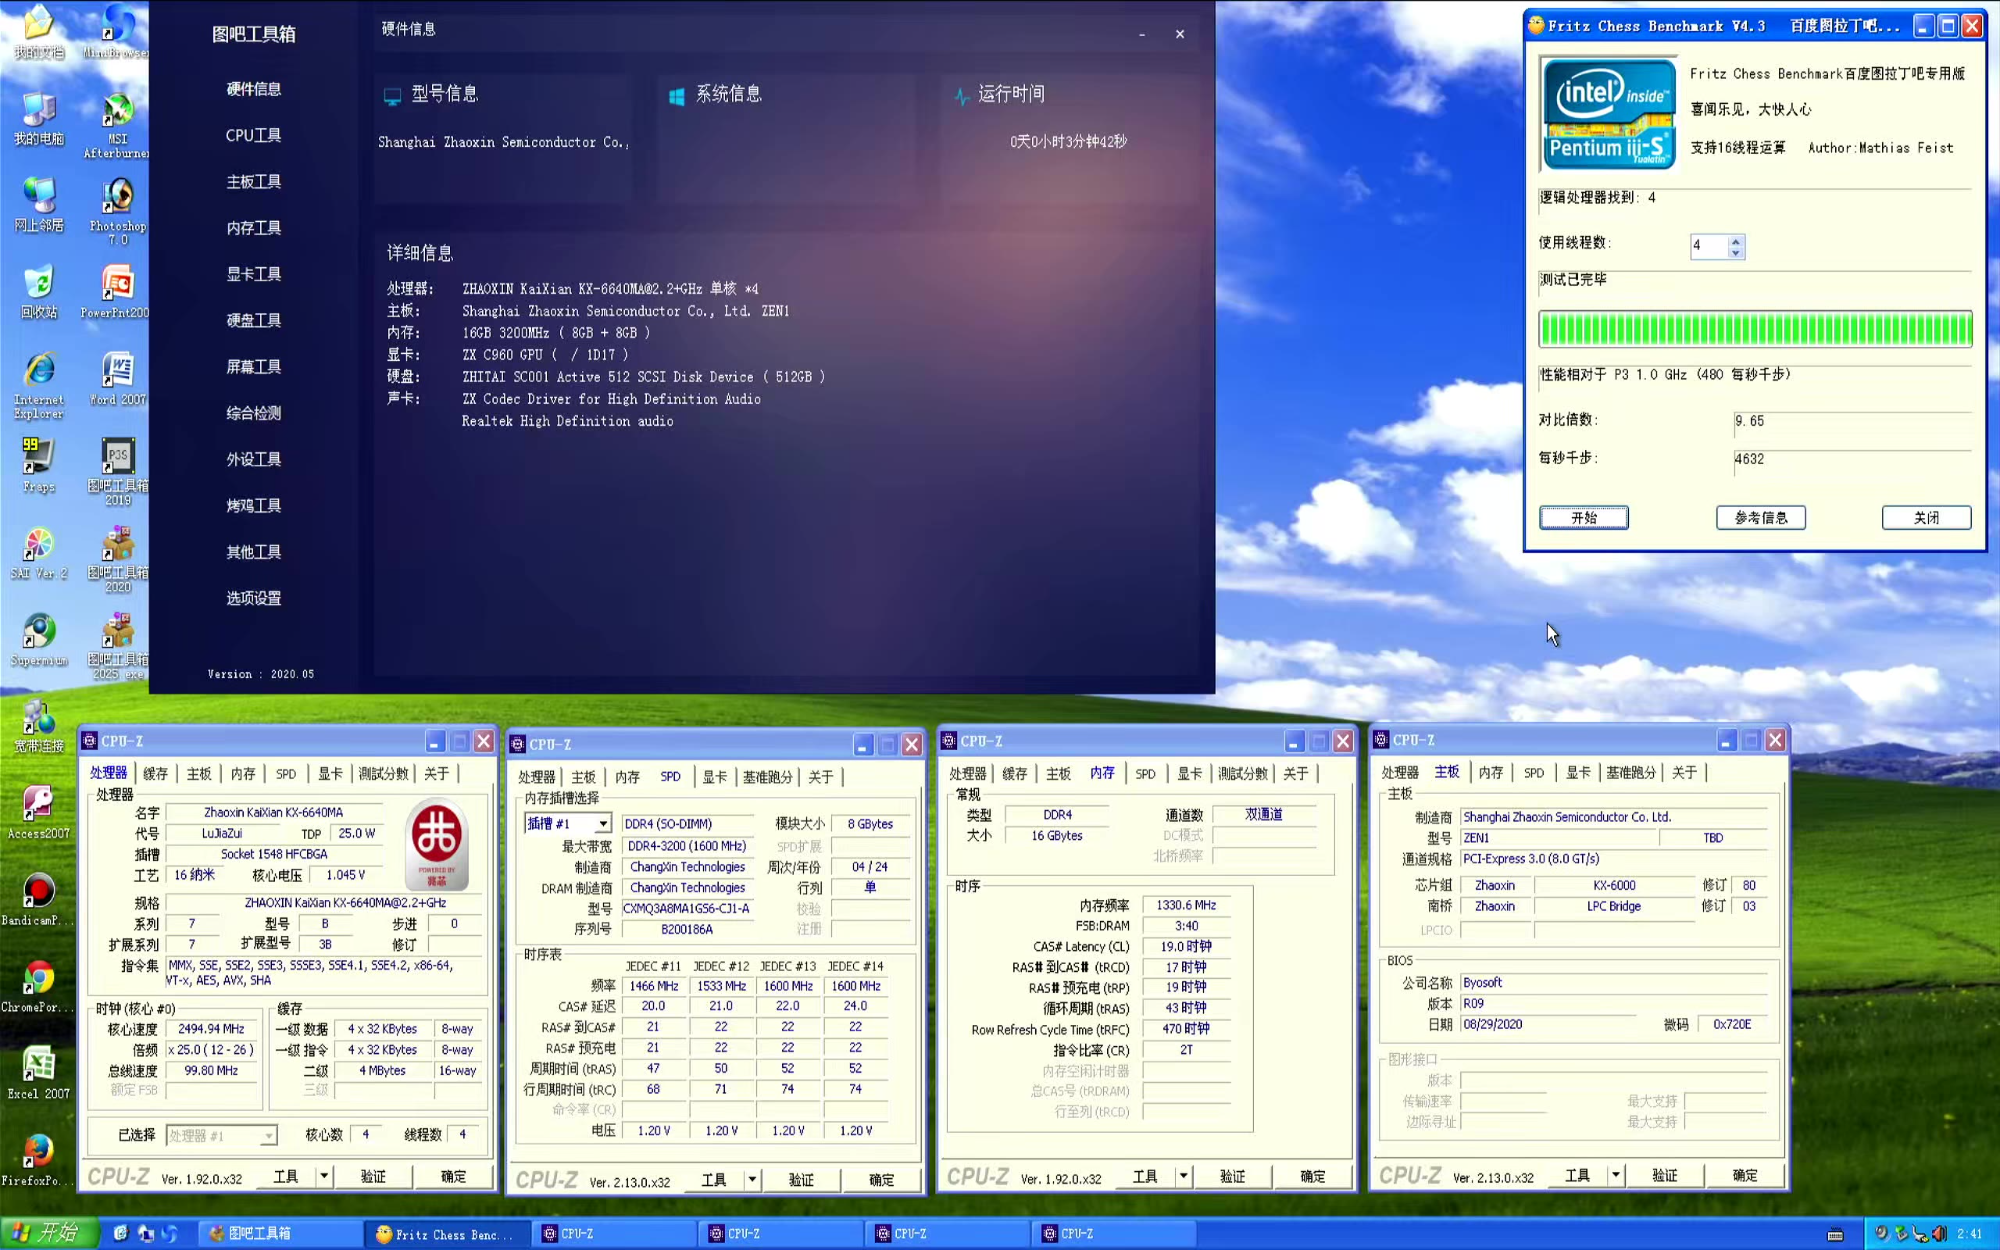The width and height of the screenshot is (2000, 1250).
Task: Select 硬盘工具 in the sidebar
Action: tap(253, 320)
